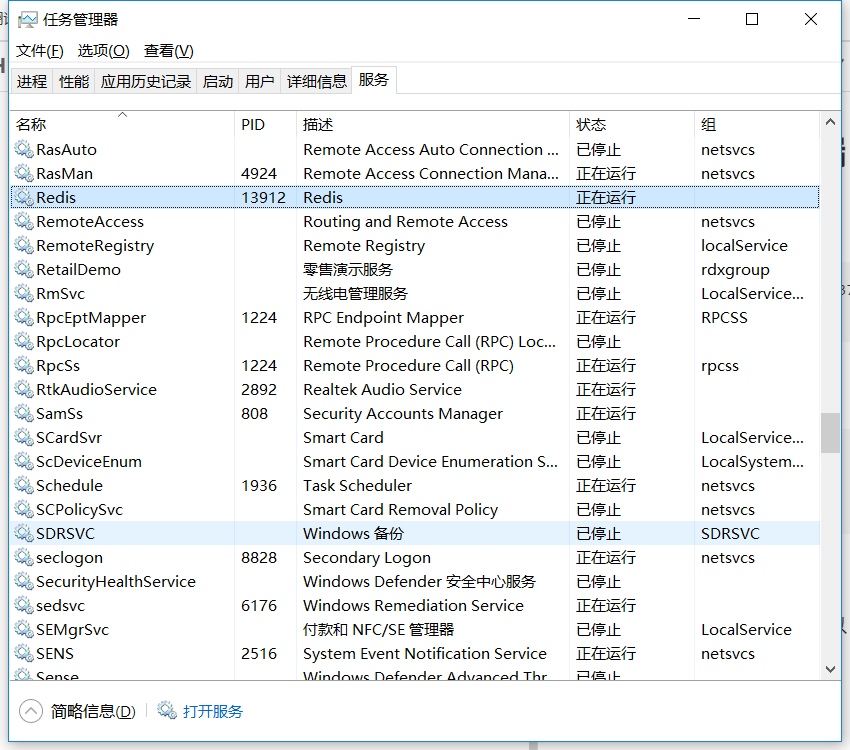Click the gear icon beside SCardSvr
The height and width of the screenshot is (750, 850).
(x=24, y=437)
